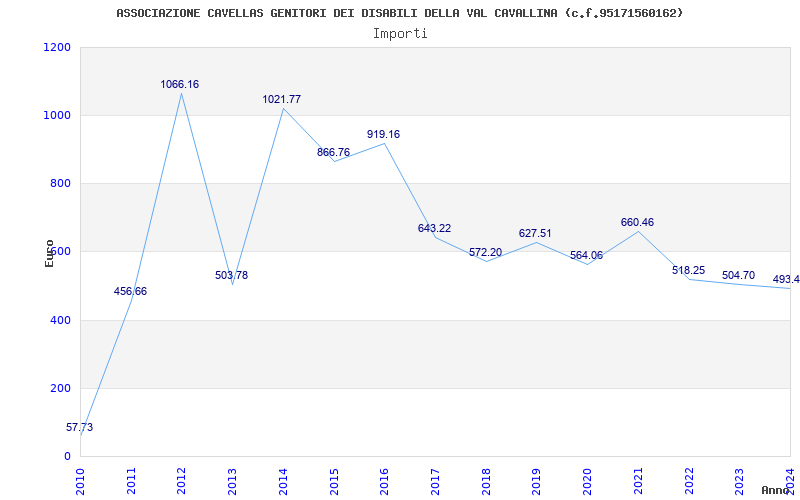
Task: Click the x-axis year 2020
Action: 587,481
